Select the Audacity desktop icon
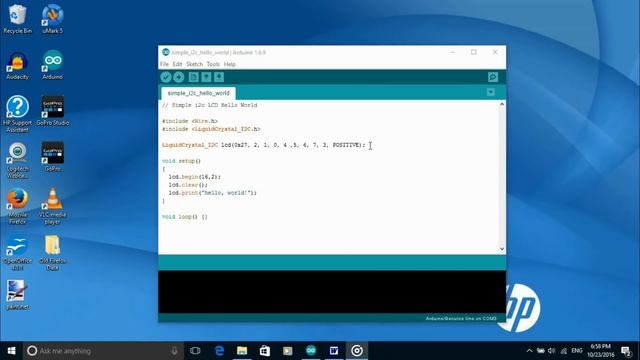This screenshot has width=640, height=360. click(17, 65)
